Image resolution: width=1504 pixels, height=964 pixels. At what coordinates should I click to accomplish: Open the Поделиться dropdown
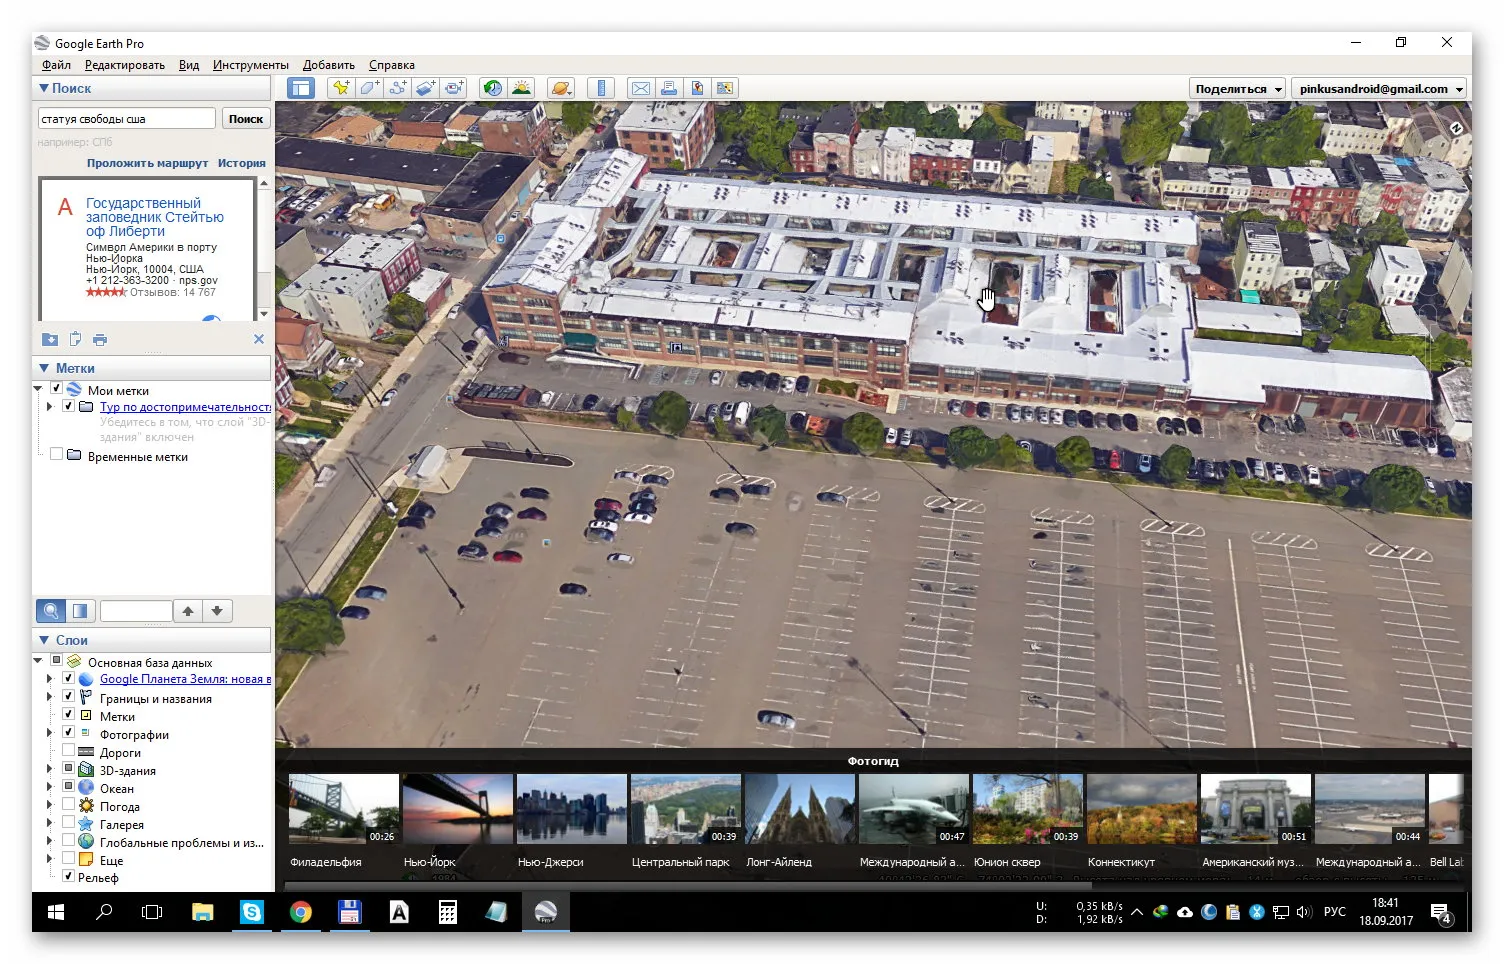pyautogui.click(x=1238, y=89)
